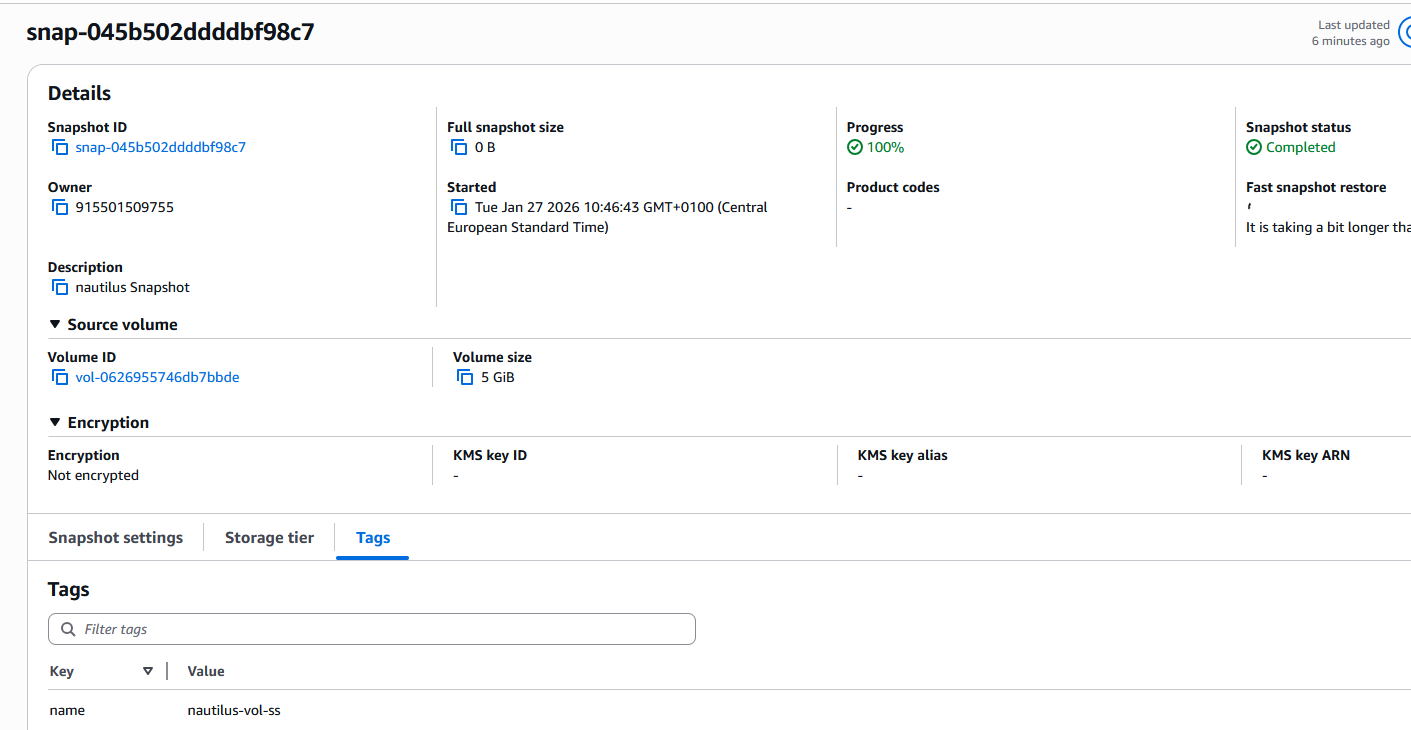Switch to the Snapshot settings tab
Screen dimensions: 1411x730
pos(116,538)
